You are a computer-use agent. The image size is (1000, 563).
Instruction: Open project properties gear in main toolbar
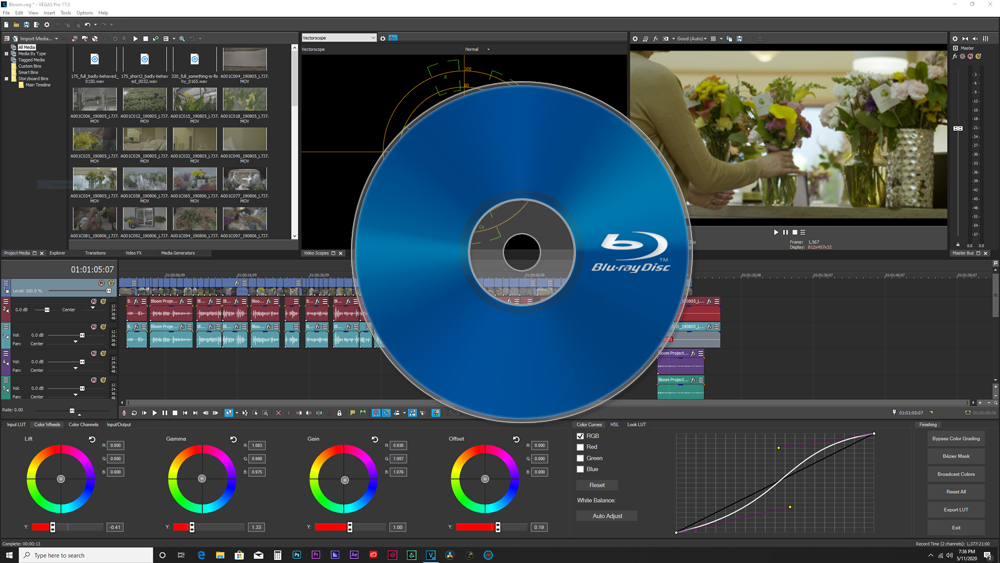(x=47, y=25)
